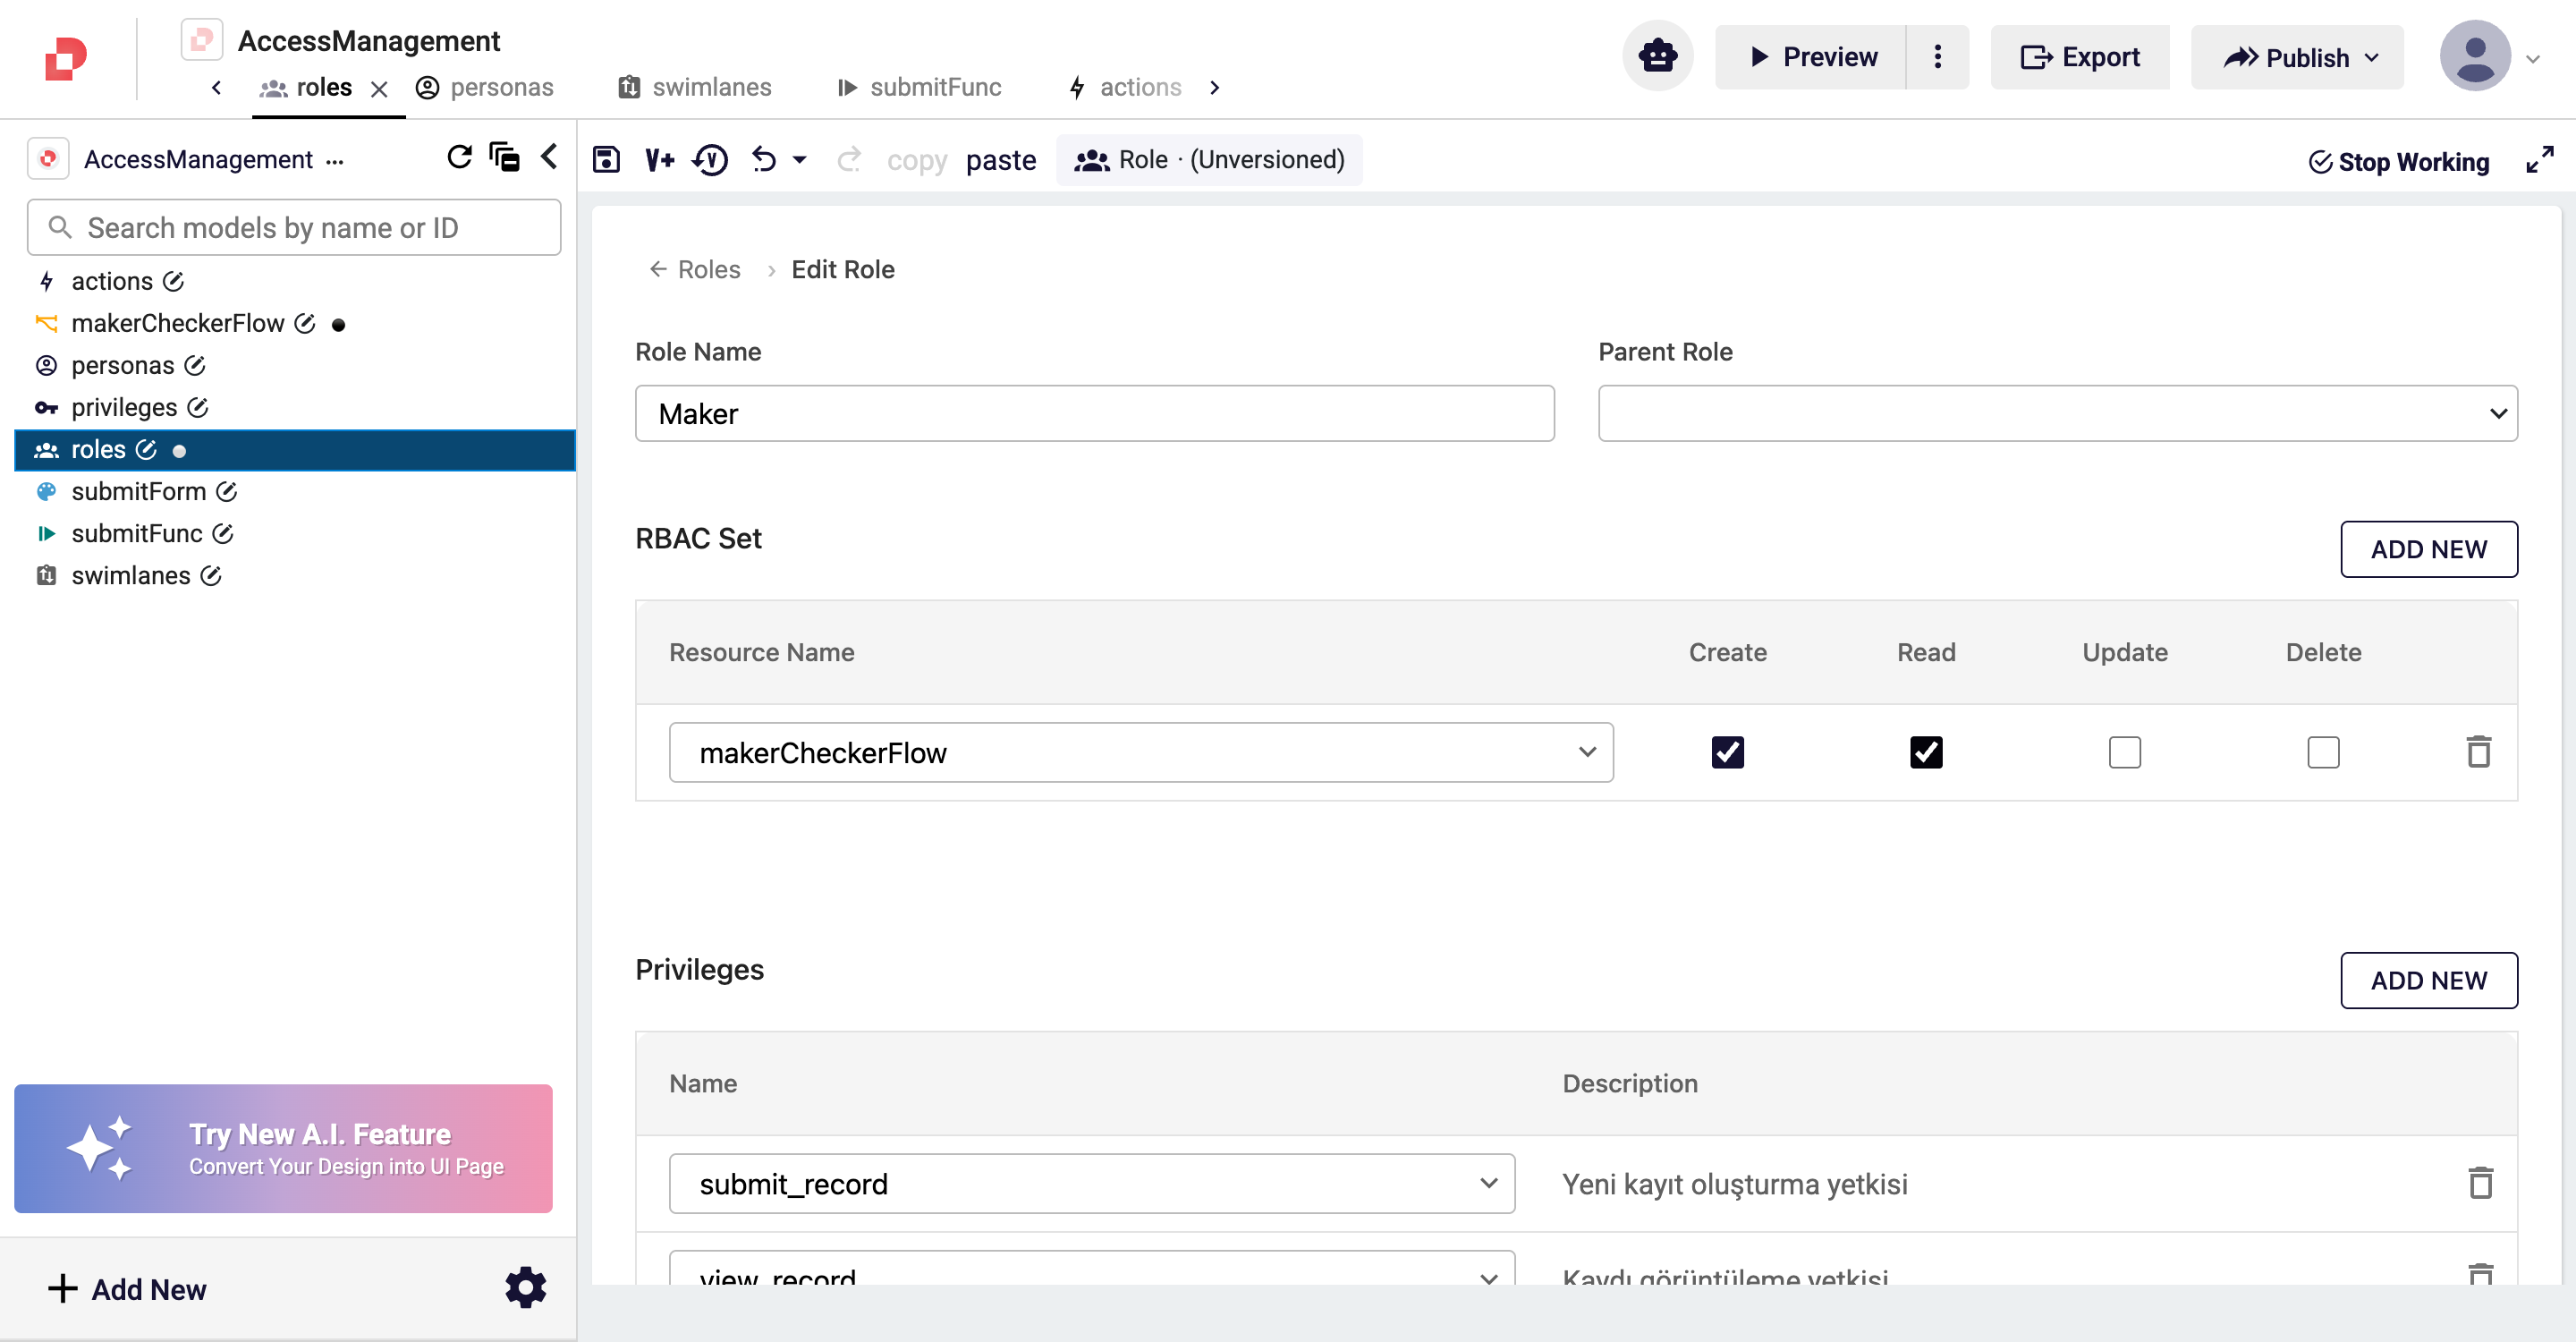Click the save icon in editor toolbar
2576x1342 pixels.
click(606, 160)
